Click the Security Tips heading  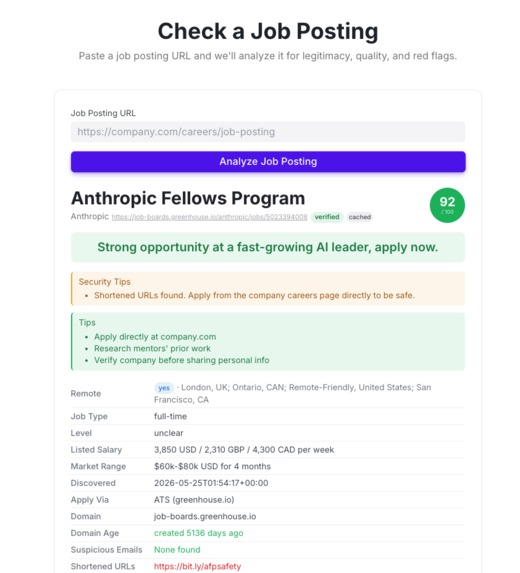pyautogui.click(x=105, y=282)
